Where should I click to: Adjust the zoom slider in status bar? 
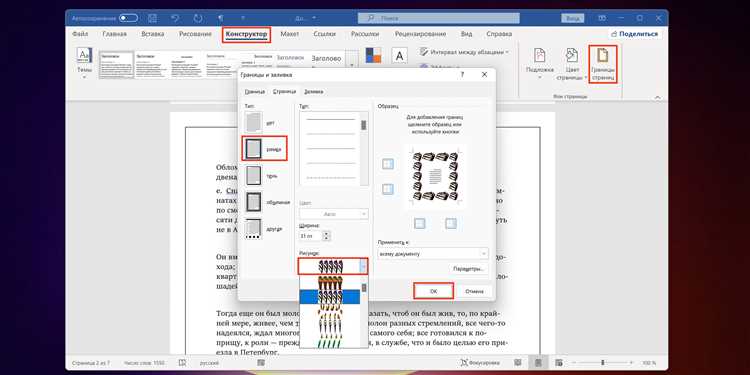pos(602,363)
